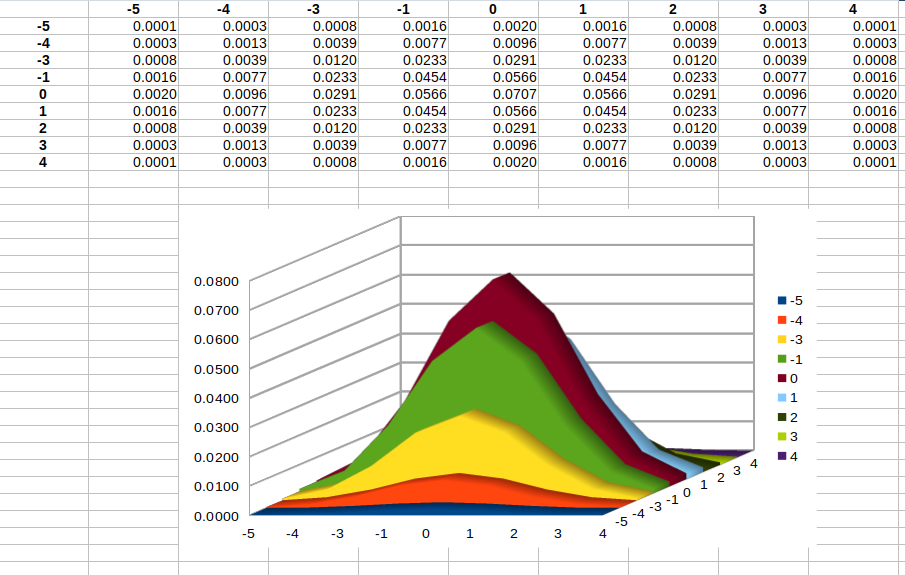Click the cell at row 4, column 4

tap(853, 162)
